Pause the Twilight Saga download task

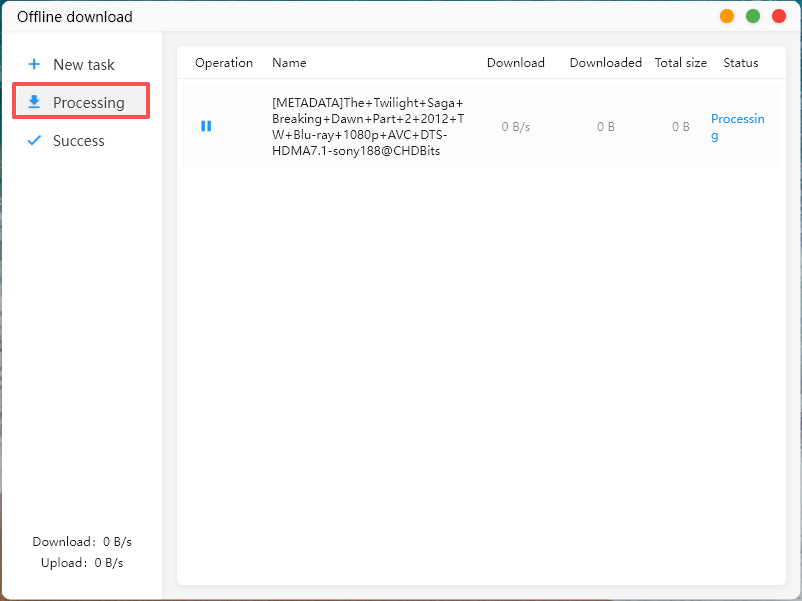(206, 126)
